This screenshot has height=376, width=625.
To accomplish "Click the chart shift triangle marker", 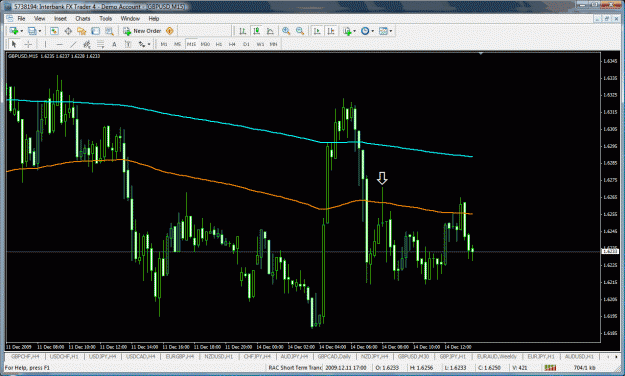I will (x=481, y=53).
